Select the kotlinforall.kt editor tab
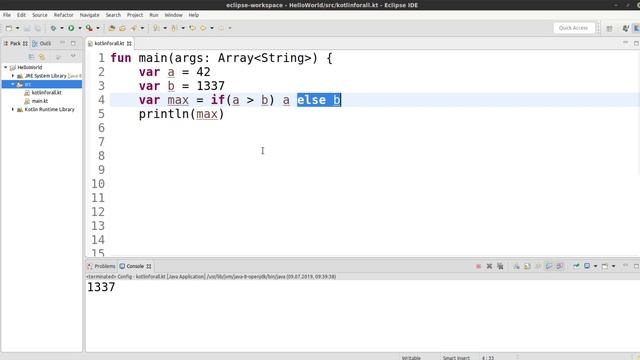 click(109, 43)
